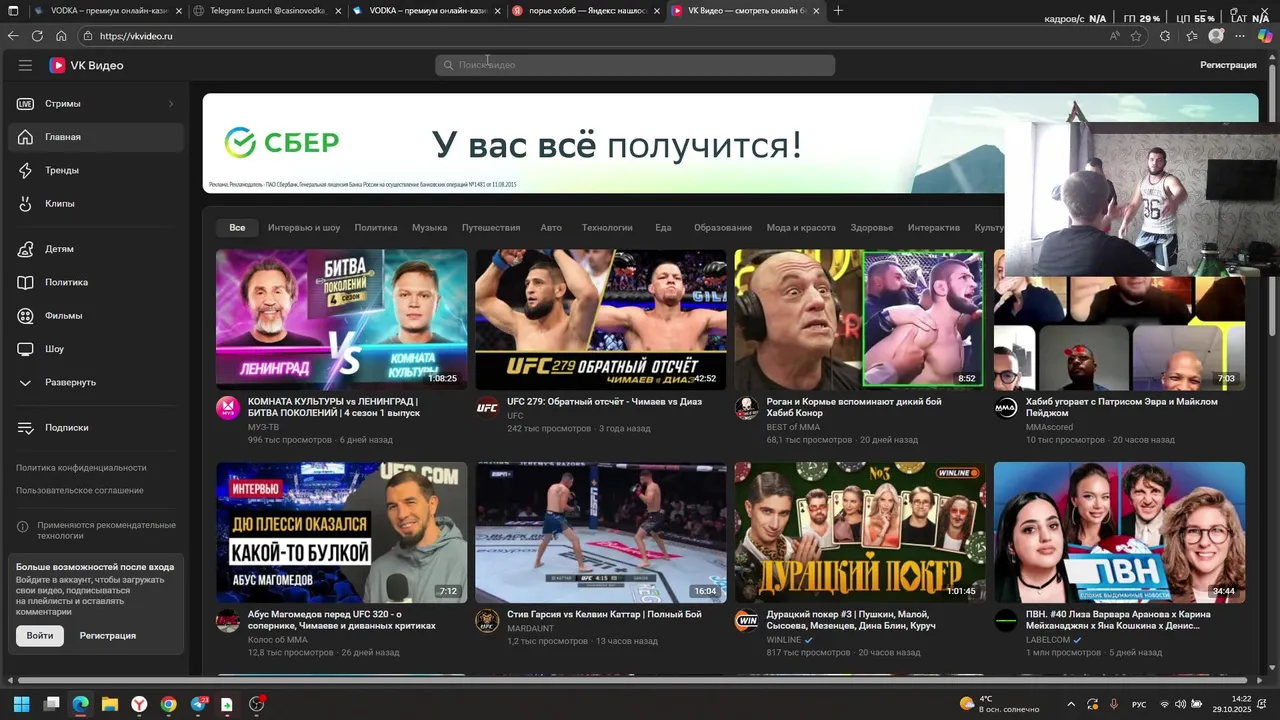Open the MMAscored channel avatar

1006,408
